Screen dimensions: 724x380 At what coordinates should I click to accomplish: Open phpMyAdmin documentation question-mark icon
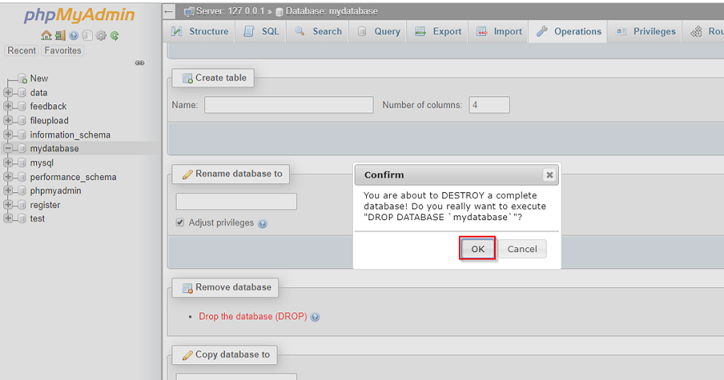(x=74, y=36)
